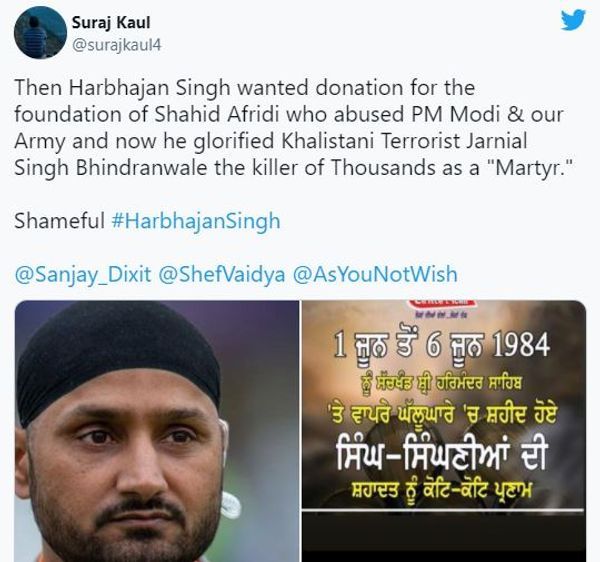Open the left photo of man in black headwear

click(157, 431)
